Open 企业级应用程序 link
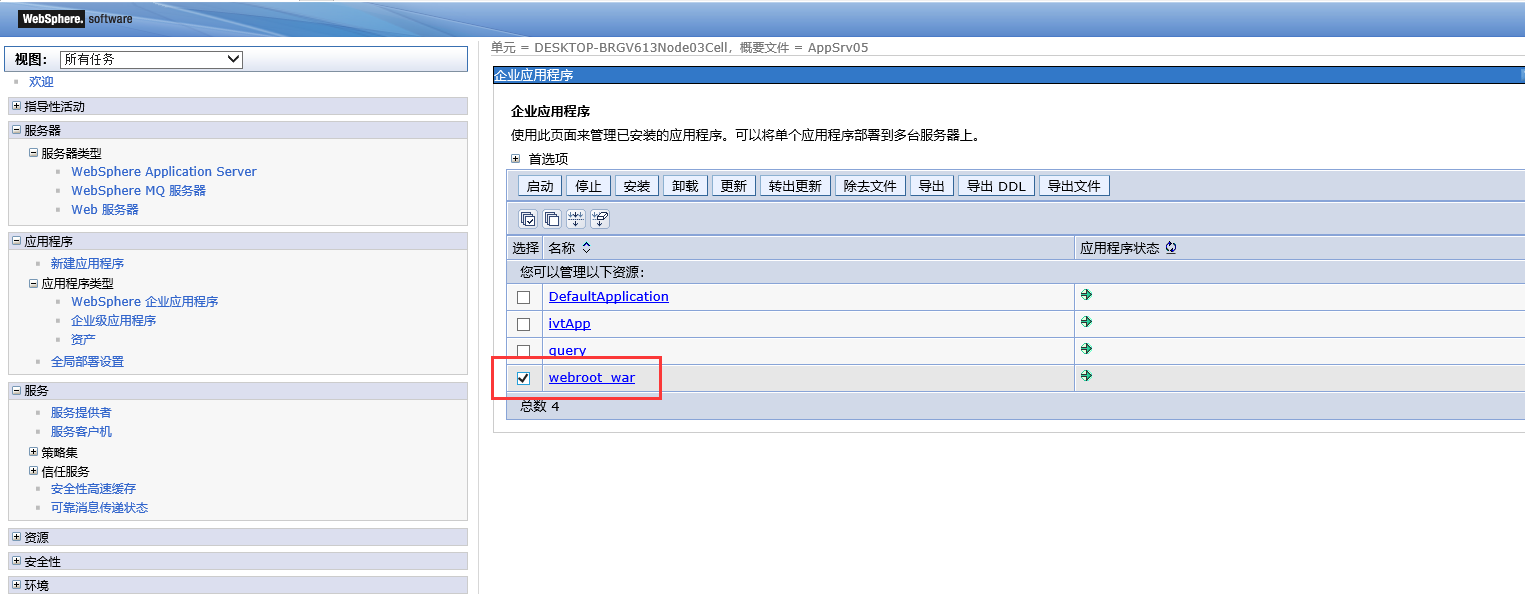 (x=114, y=321)
